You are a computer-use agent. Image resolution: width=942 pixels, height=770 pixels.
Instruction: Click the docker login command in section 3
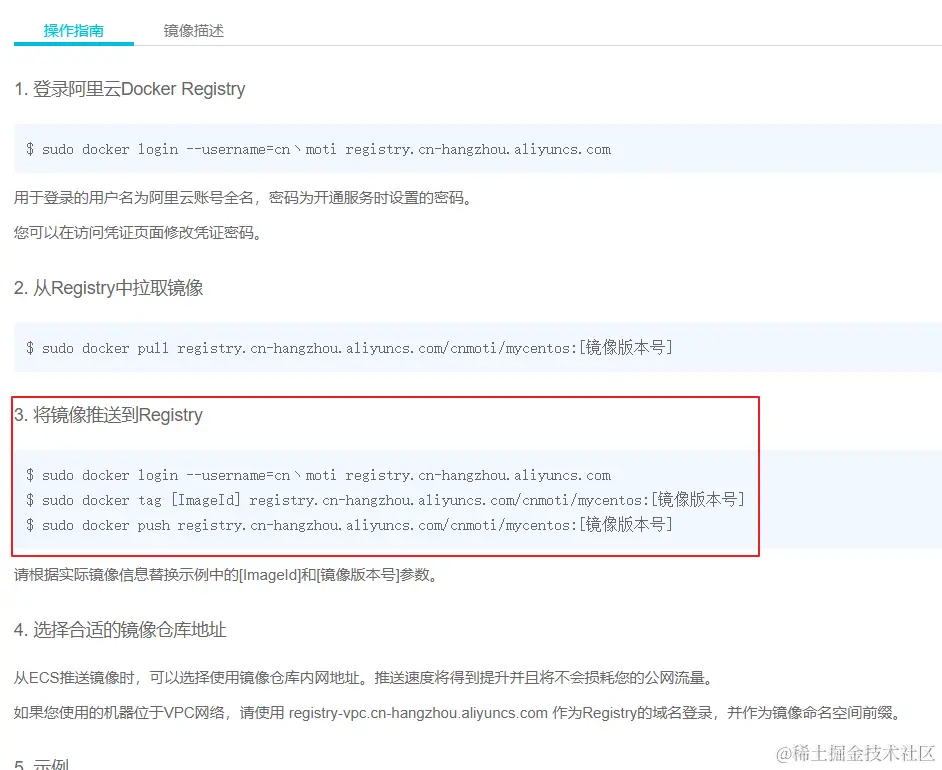(x=318, y=475)
